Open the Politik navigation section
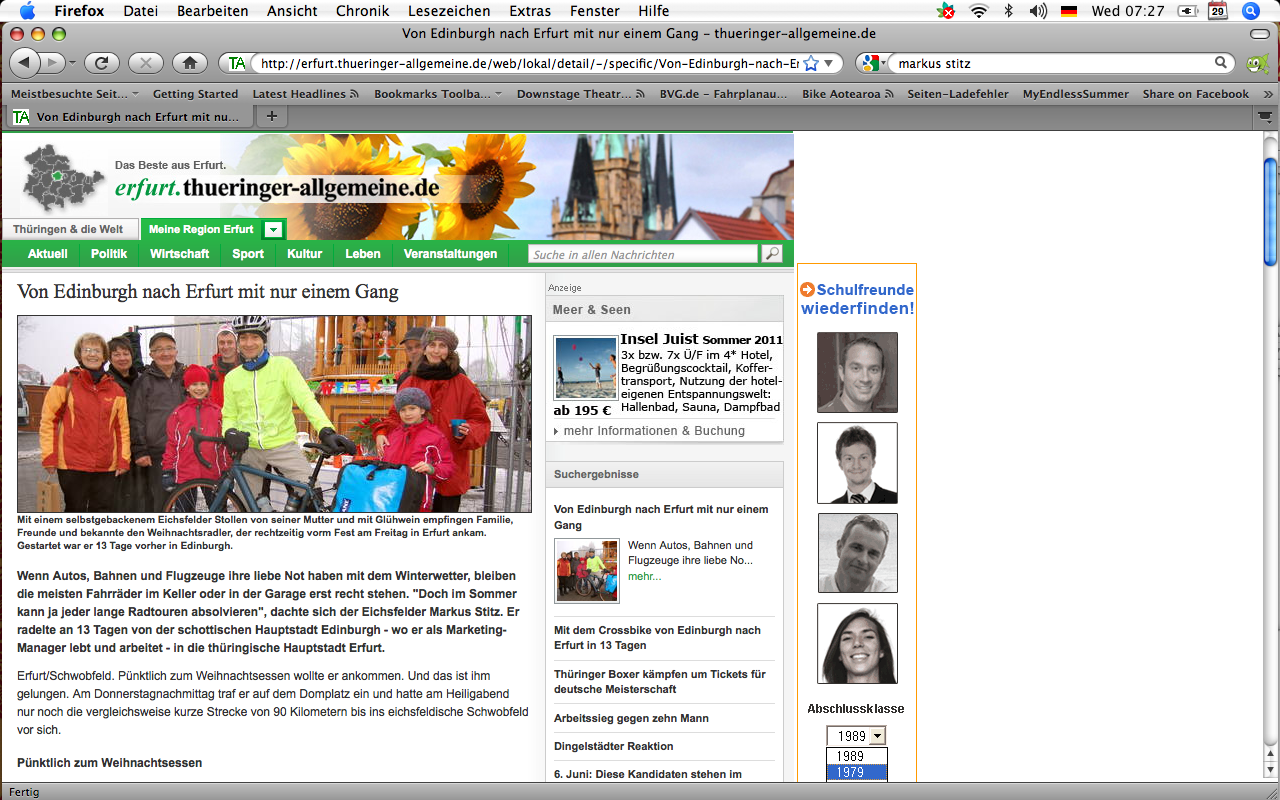1280x800 pixels. click(x=109, y=254)
